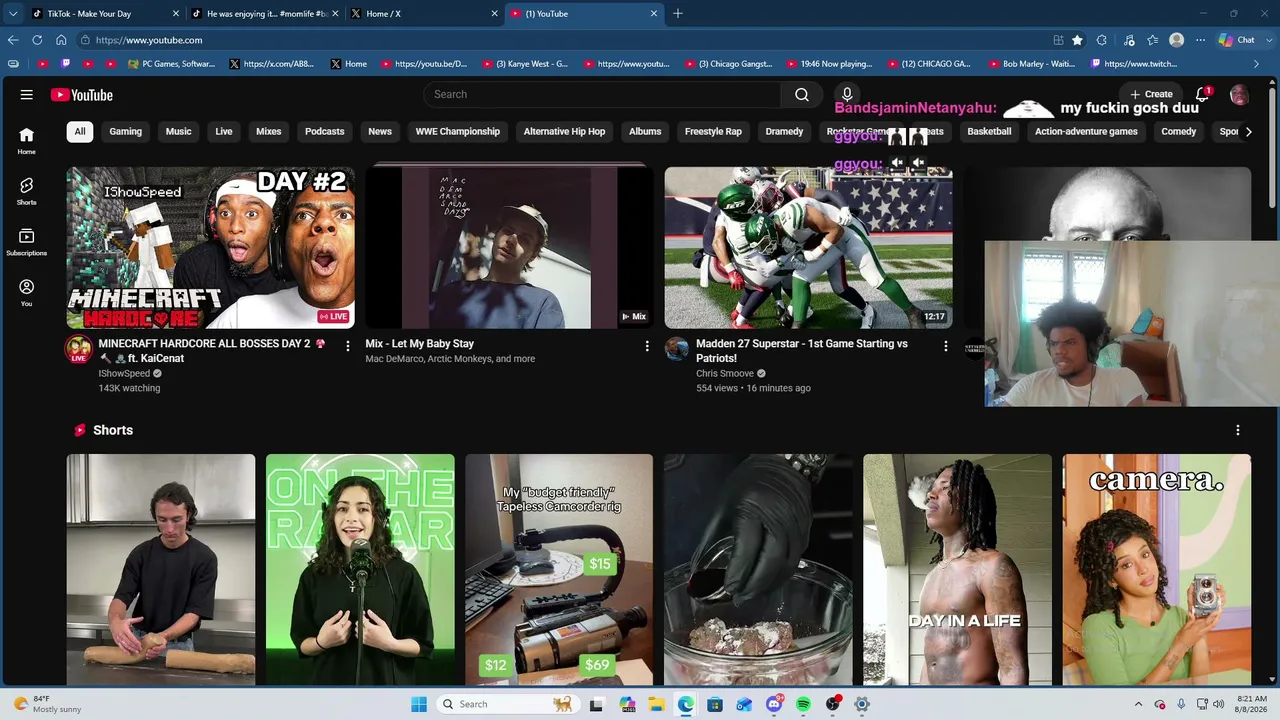
Task: Click the YouTube search magnifier button
Action: click(x=802, y=94)
